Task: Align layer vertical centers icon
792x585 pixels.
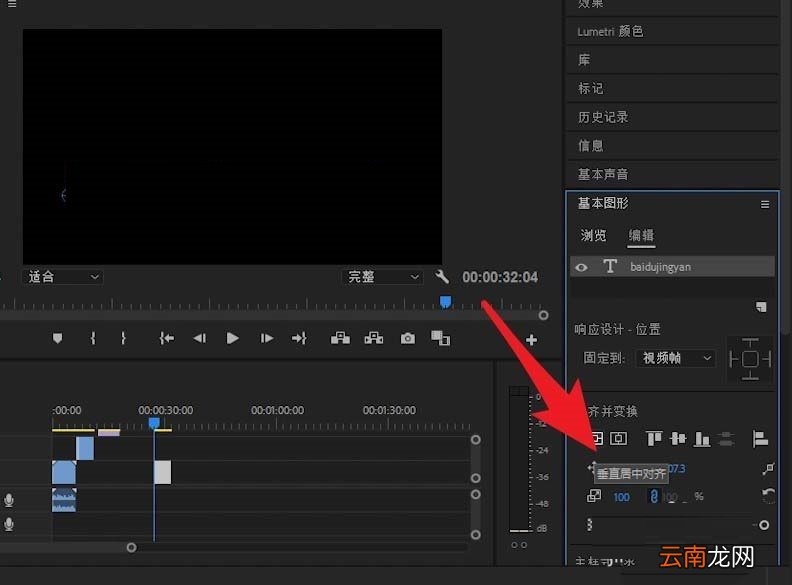Action: tap(678, 438)
